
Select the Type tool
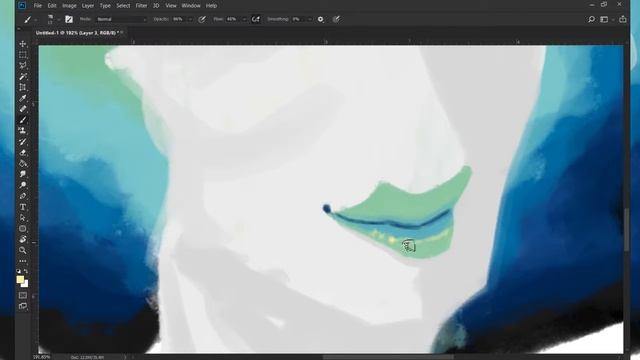click(23, 207)
